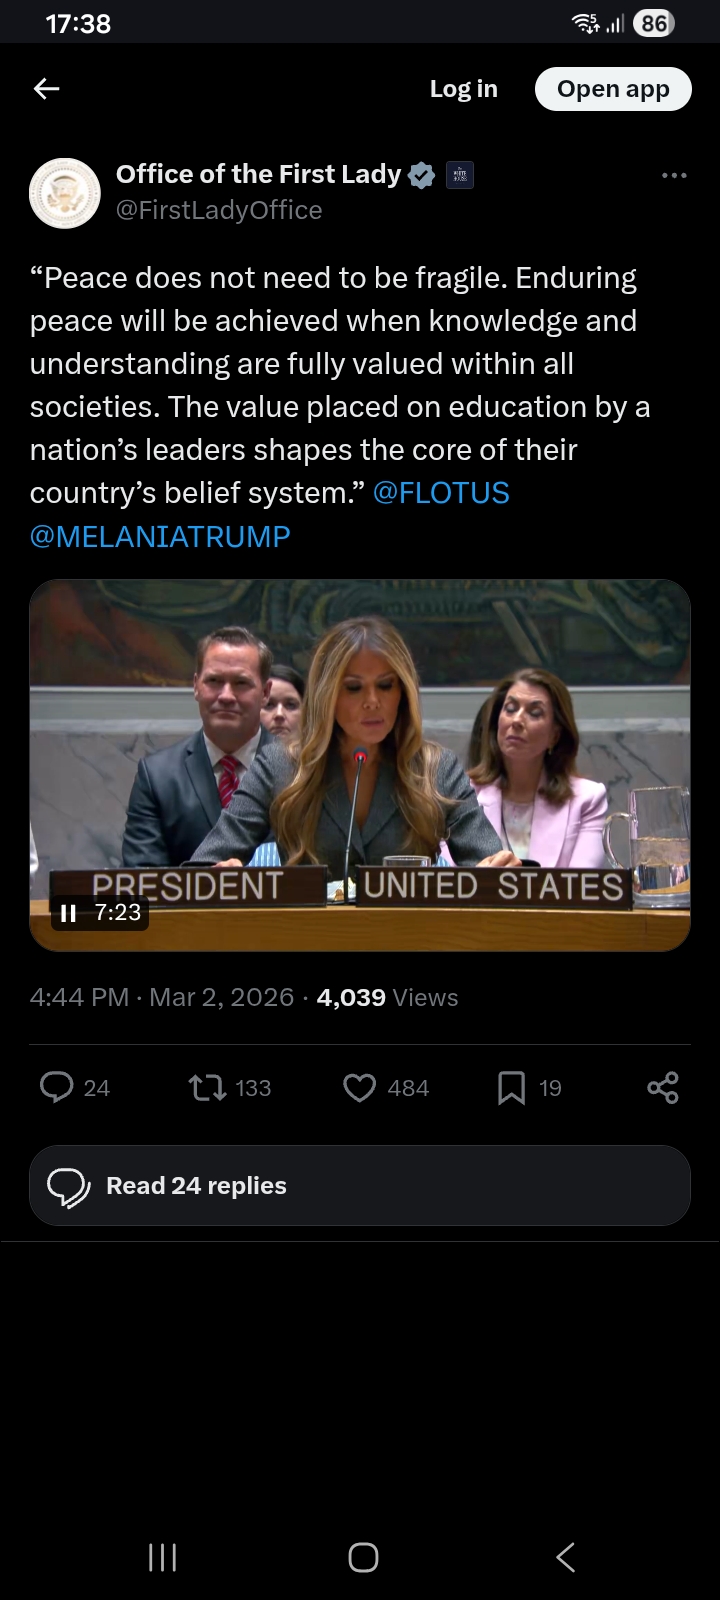This screenshot has width=720, height=1600.
Task: Tap the back arrow icon
Action: 47,89
